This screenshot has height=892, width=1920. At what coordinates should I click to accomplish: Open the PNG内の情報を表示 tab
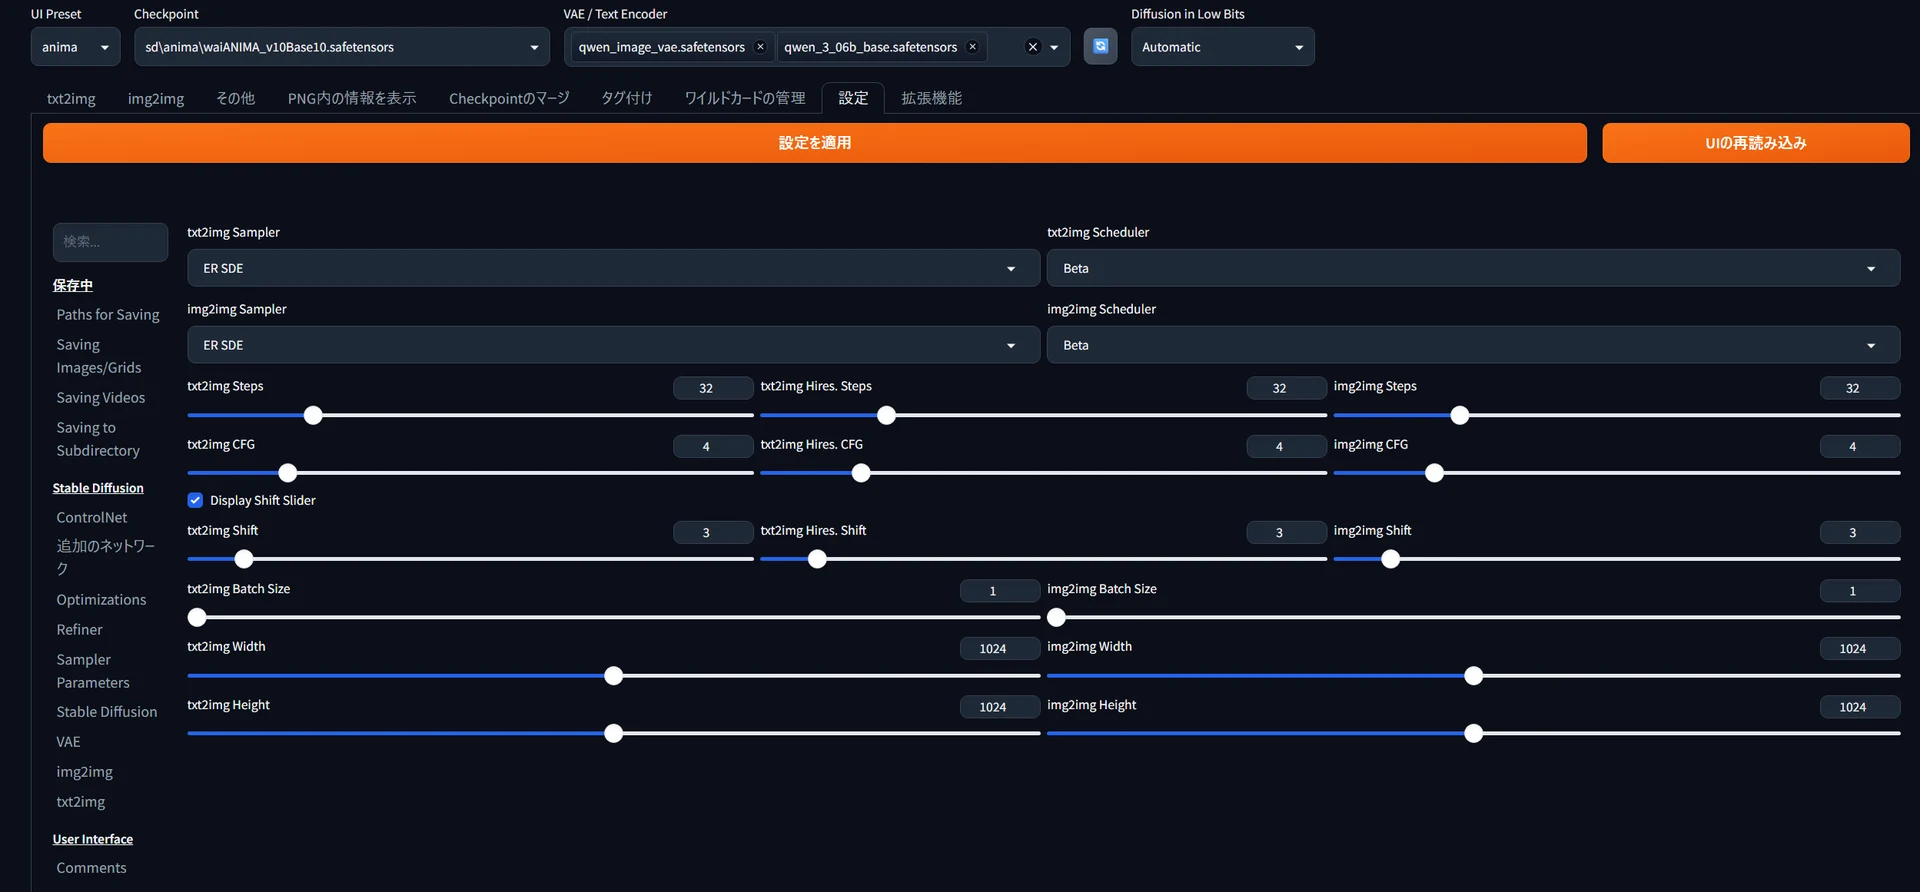coord(352,98)
